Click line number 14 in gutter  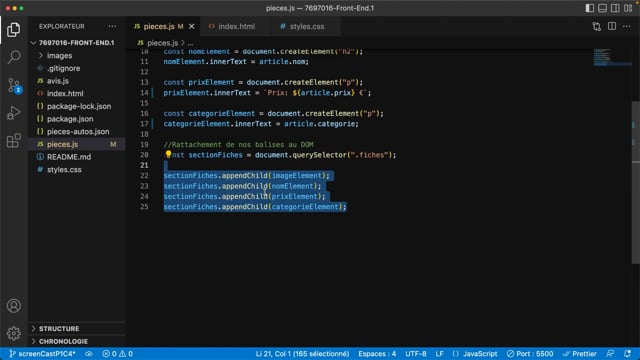(x=144, y=93)
